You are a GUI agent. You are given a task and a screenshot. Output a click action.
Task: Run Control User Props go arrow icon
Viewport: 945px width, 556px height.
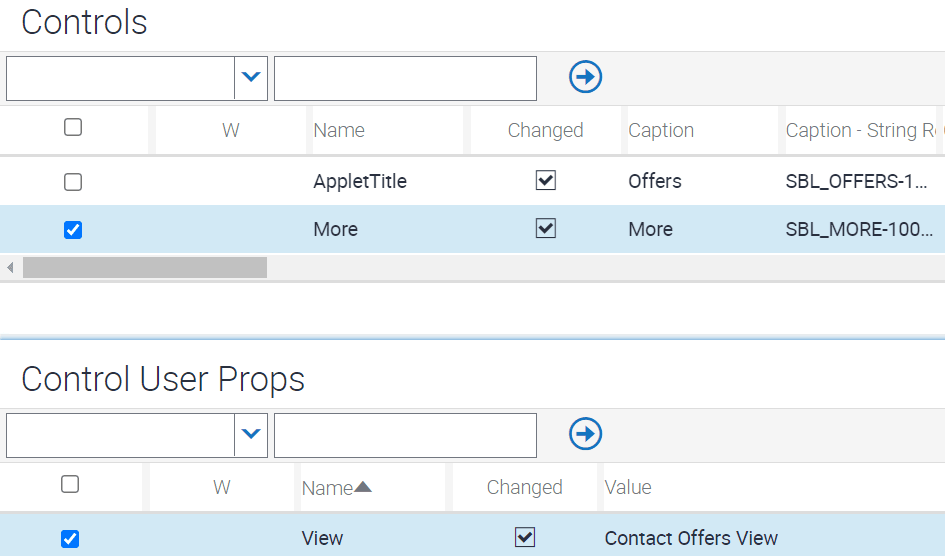(585, 434)
